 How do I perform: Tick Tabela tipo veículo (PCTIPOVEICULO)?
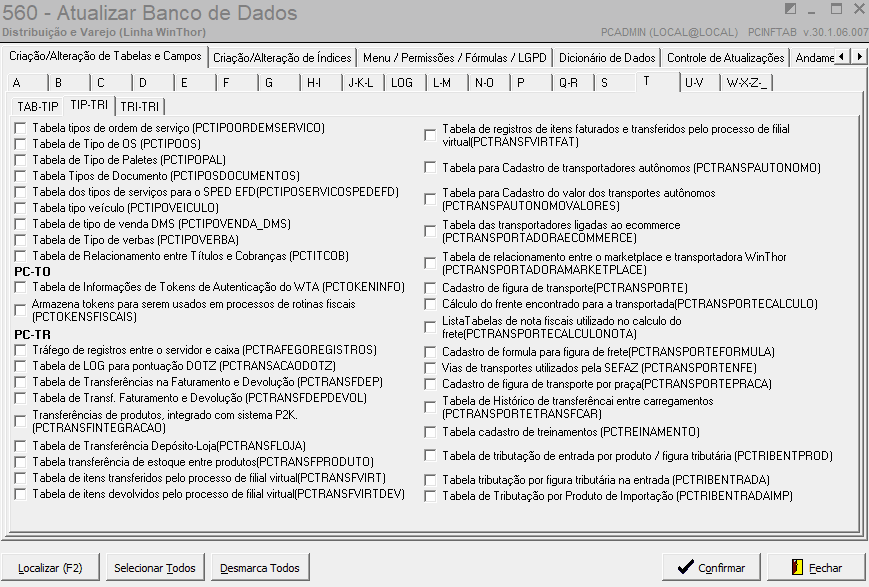(21, 208)
